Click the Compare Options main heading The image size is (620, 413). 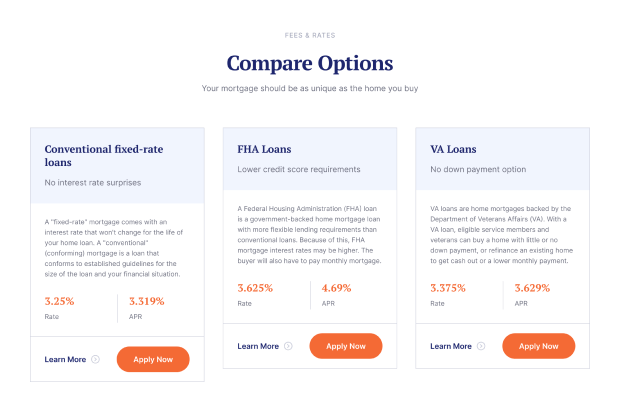[x=310, y=63]
